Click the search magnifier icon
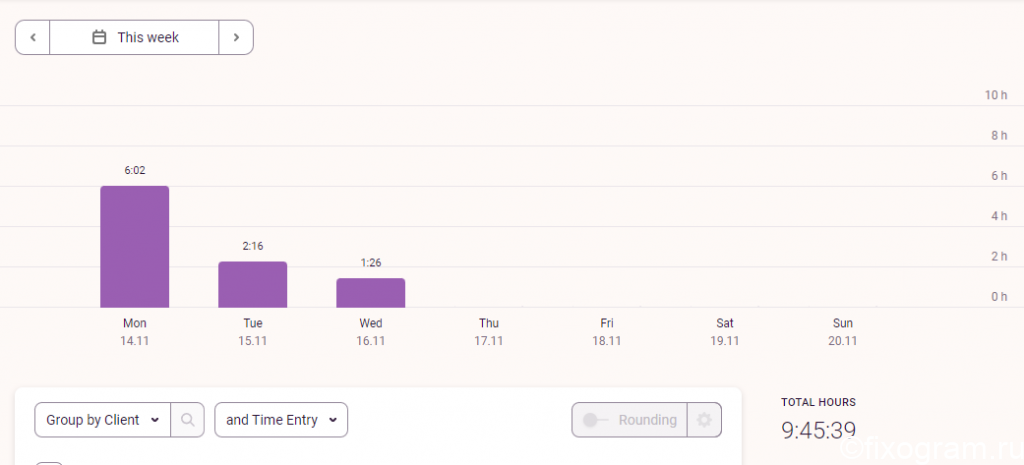This screenshot has width=1024, height=465. [187, 420]
